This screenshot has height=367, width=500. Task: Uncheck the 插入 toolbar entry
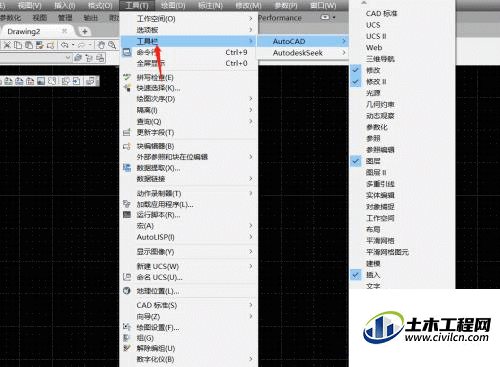(402, 275)
